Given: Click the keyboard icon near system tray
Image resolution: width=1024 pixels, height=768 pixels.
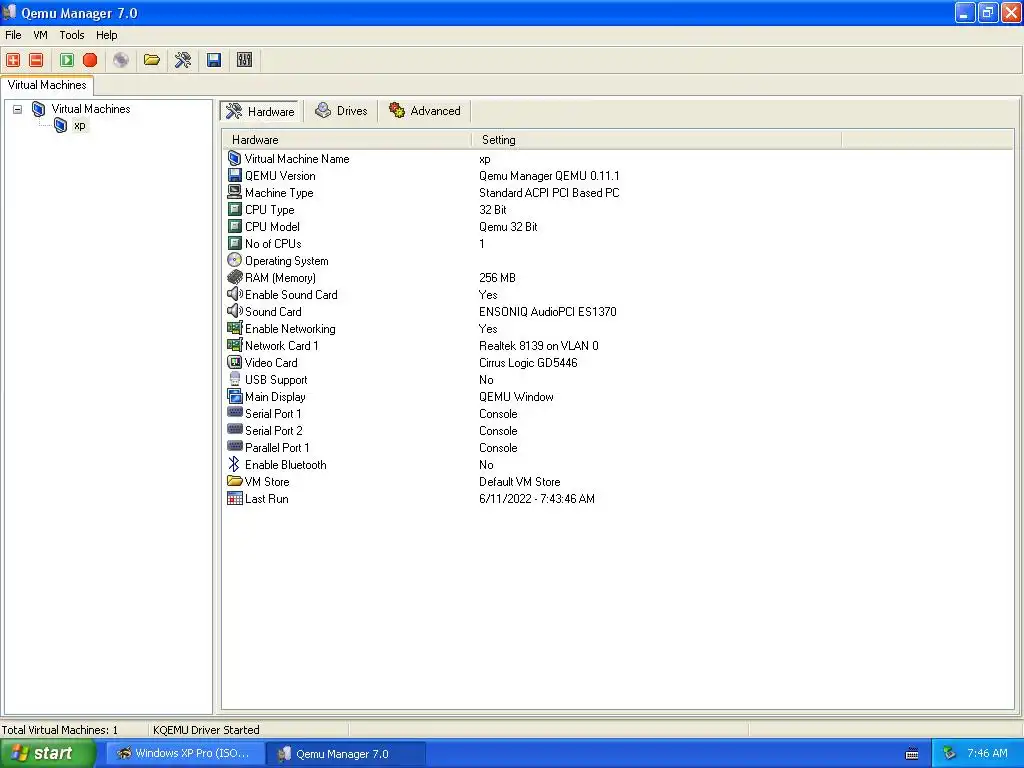Looking at the screenshot, I should (x=912, y=754).
